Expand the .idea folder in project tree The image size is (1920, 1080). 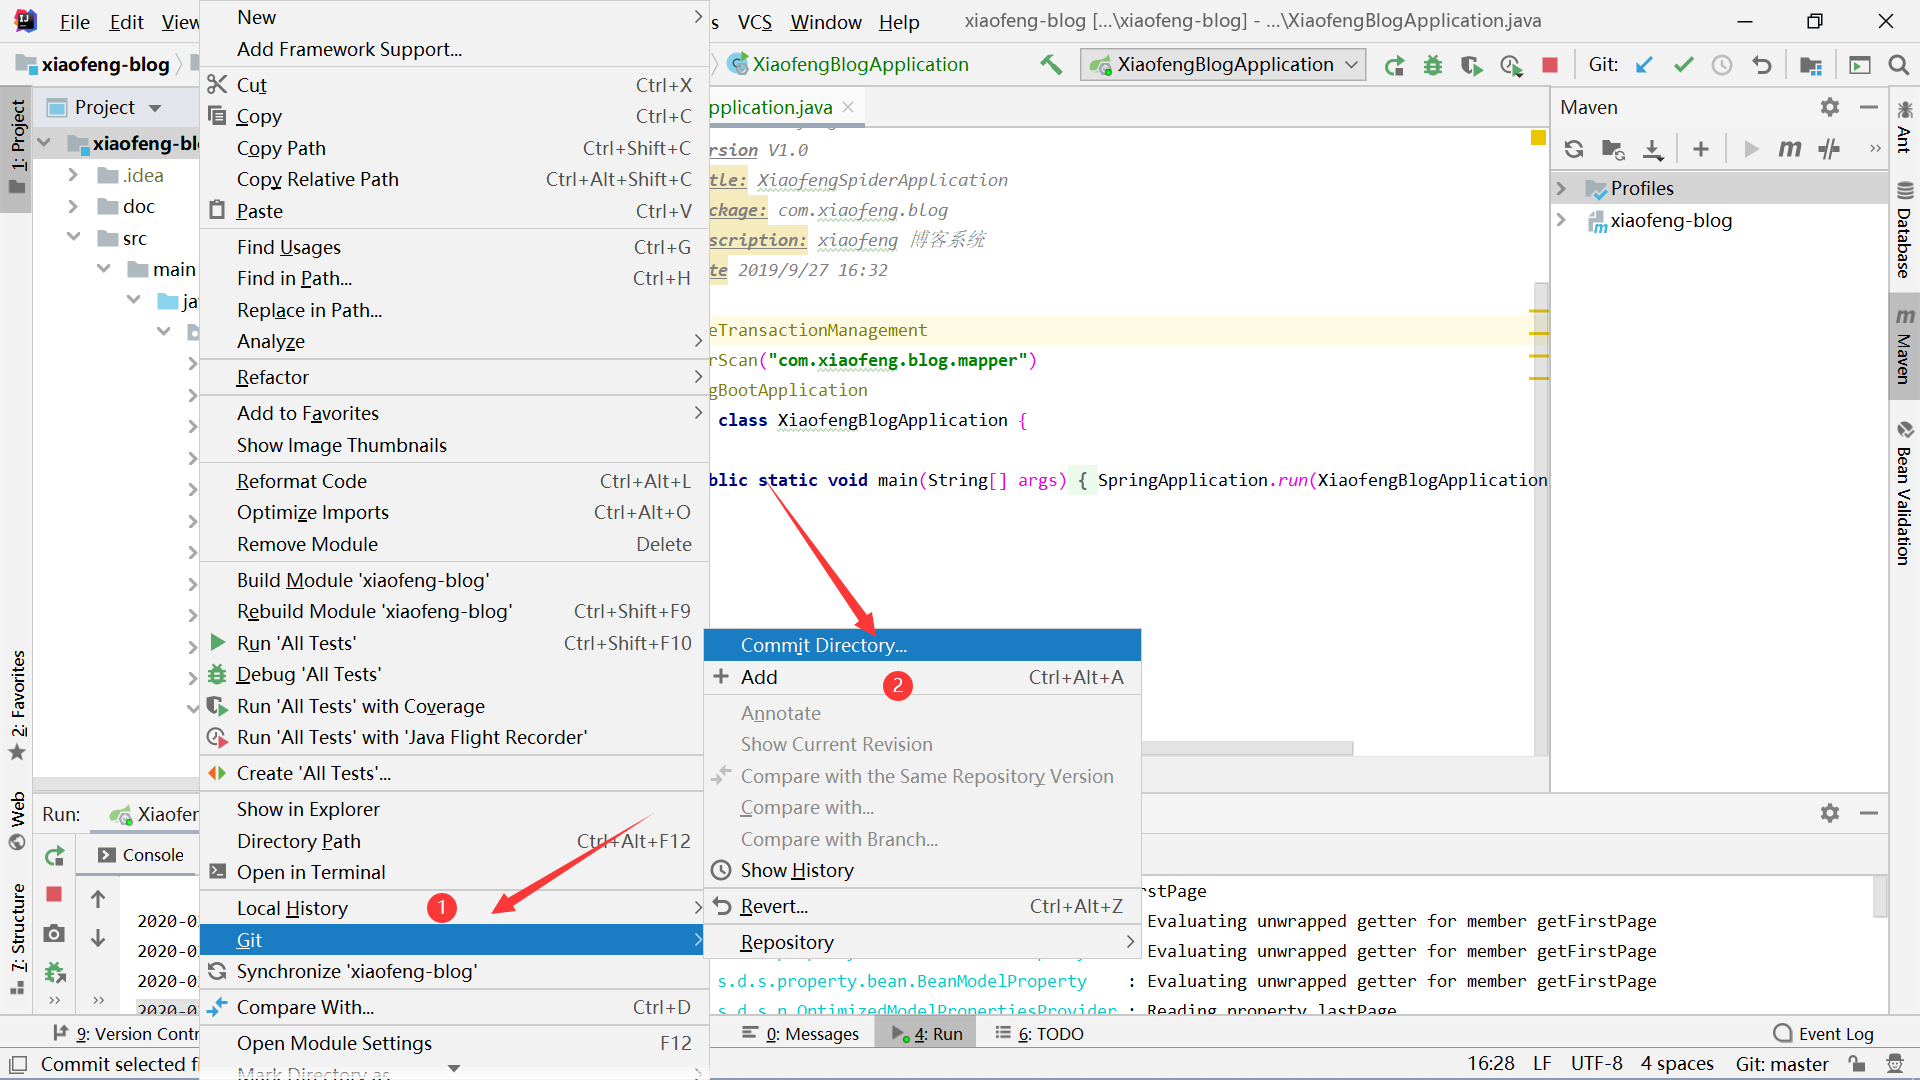pyautogui.click(x=73, y=175)
